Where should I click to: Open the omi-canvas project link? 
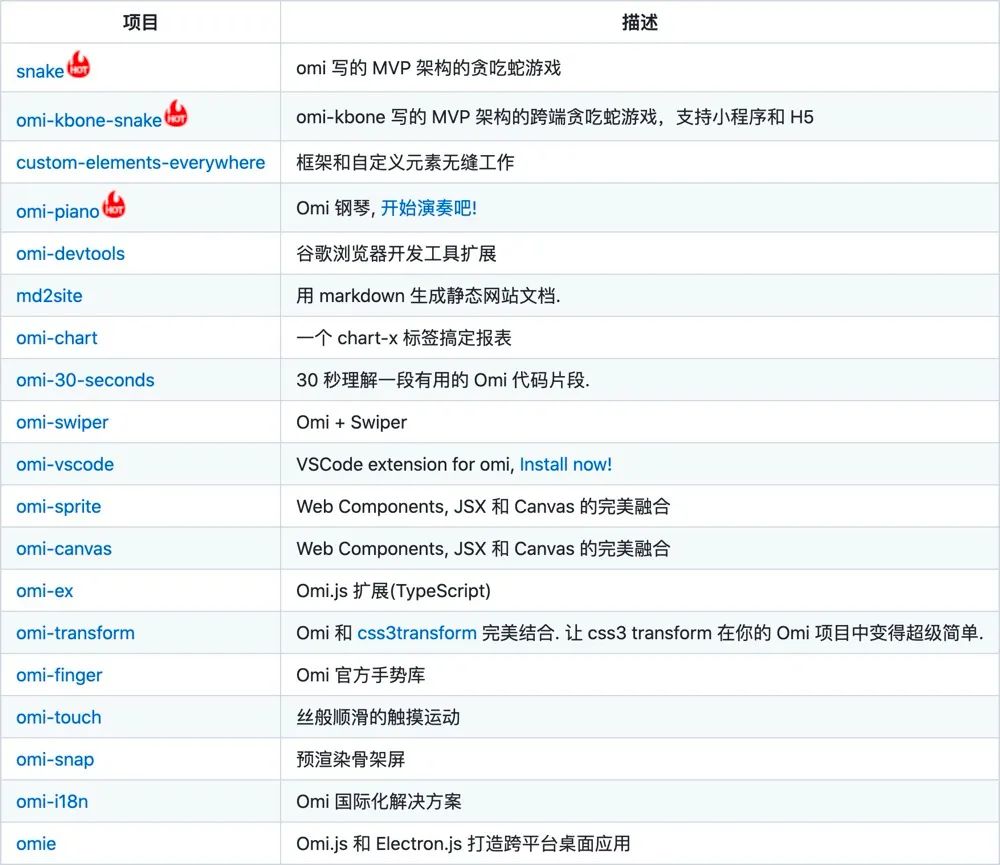click(64, 549)
